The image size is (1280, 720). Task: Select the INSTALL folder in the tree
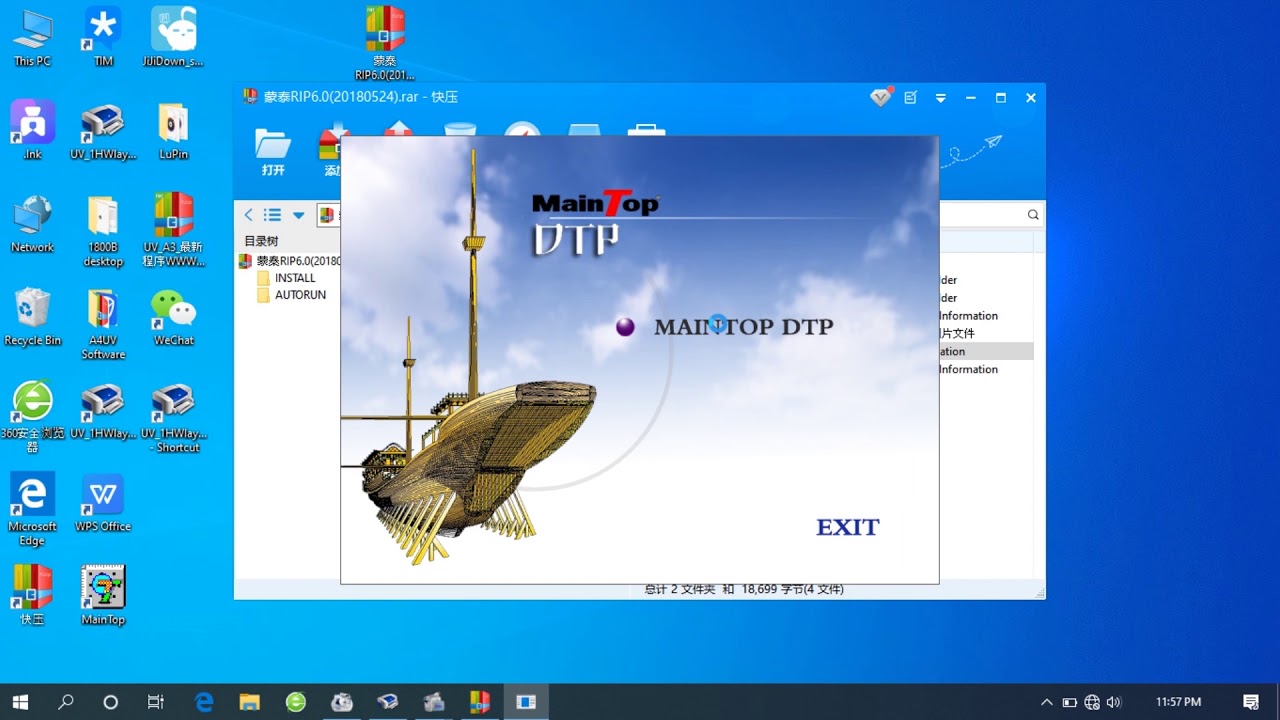click(x=286, y=278)
